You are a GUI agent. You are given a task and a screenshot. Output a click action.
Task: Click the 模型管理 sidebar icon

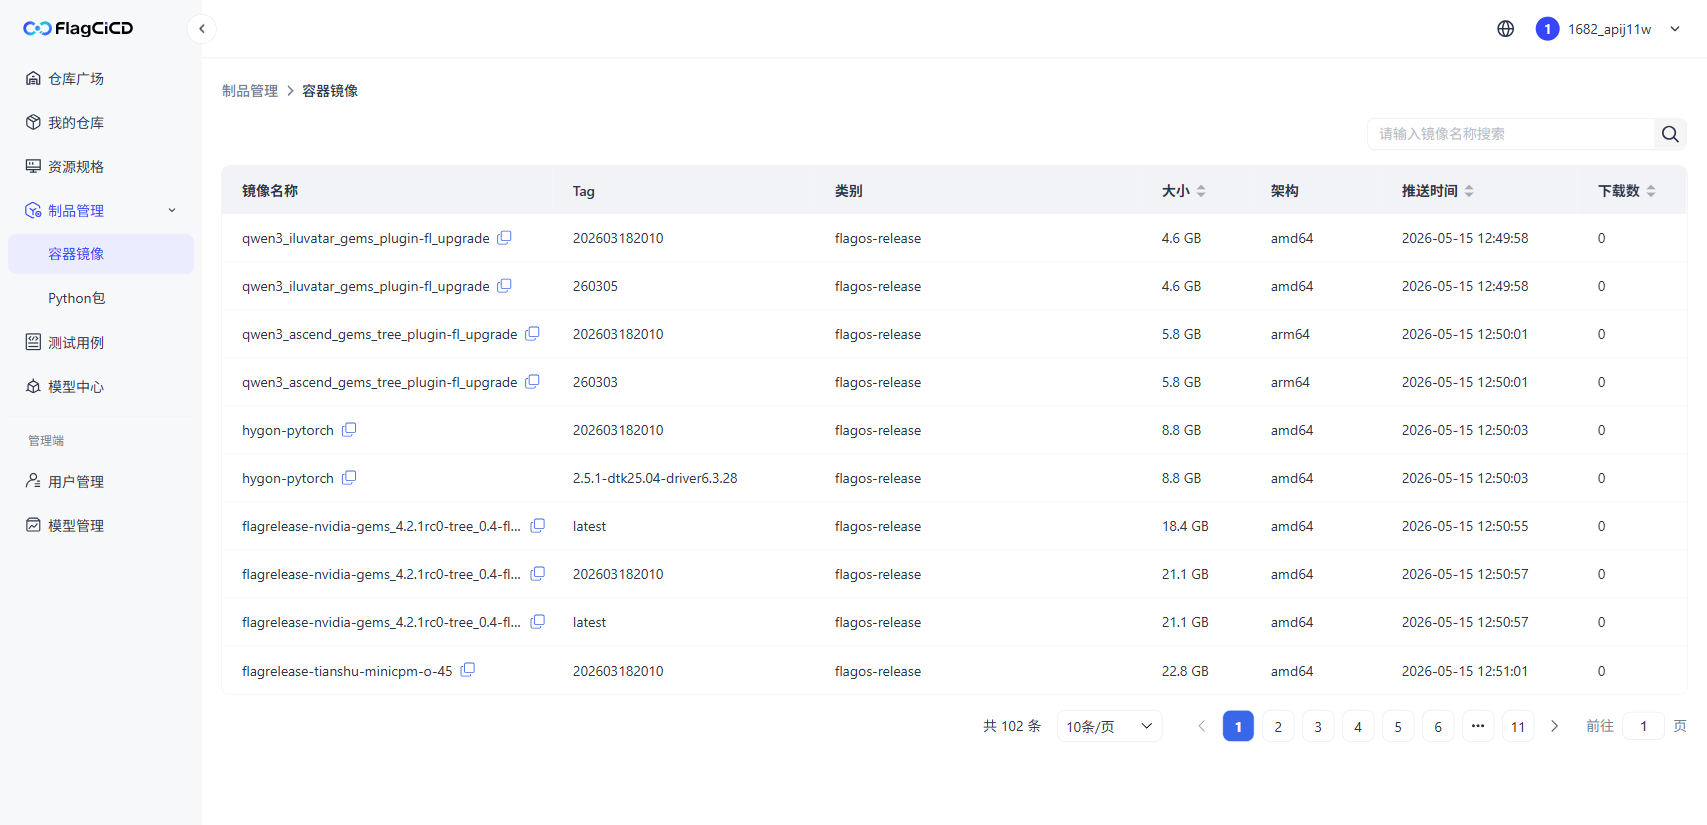33,525
